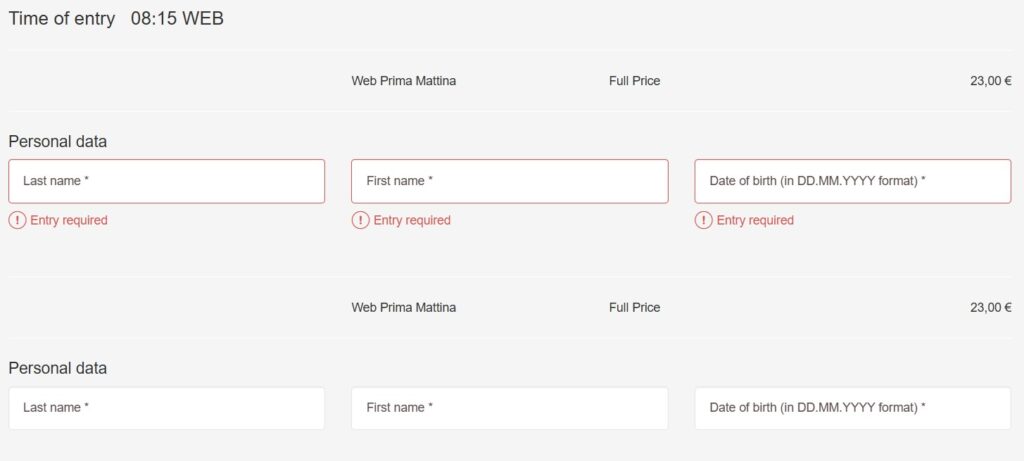The image size is (1024, 461).
Task: Focus the Last name field of the second ticket
Action: [x=167, y=408]
